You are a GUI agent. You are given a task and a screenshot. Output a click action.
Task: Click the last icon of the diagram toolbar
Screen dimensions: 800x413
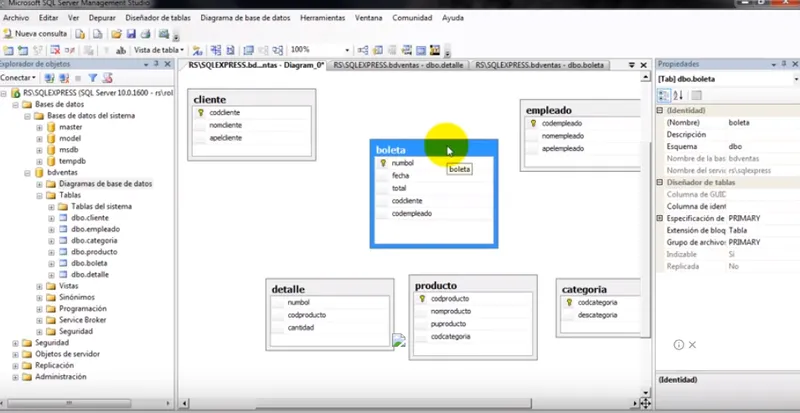click(435, 50)
